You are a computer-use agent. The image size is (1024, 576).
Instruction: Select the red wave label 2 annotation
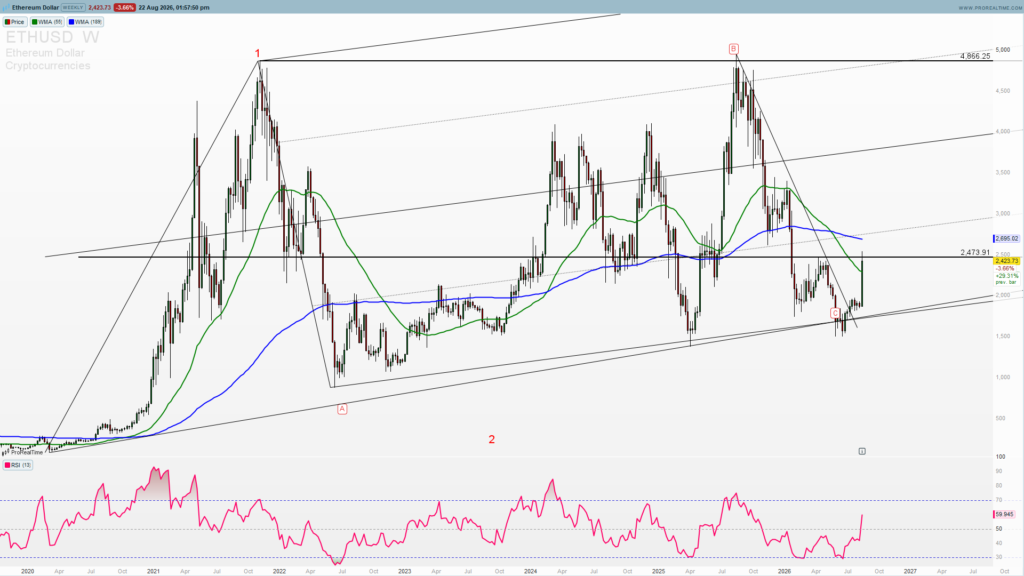coord(492,440)
